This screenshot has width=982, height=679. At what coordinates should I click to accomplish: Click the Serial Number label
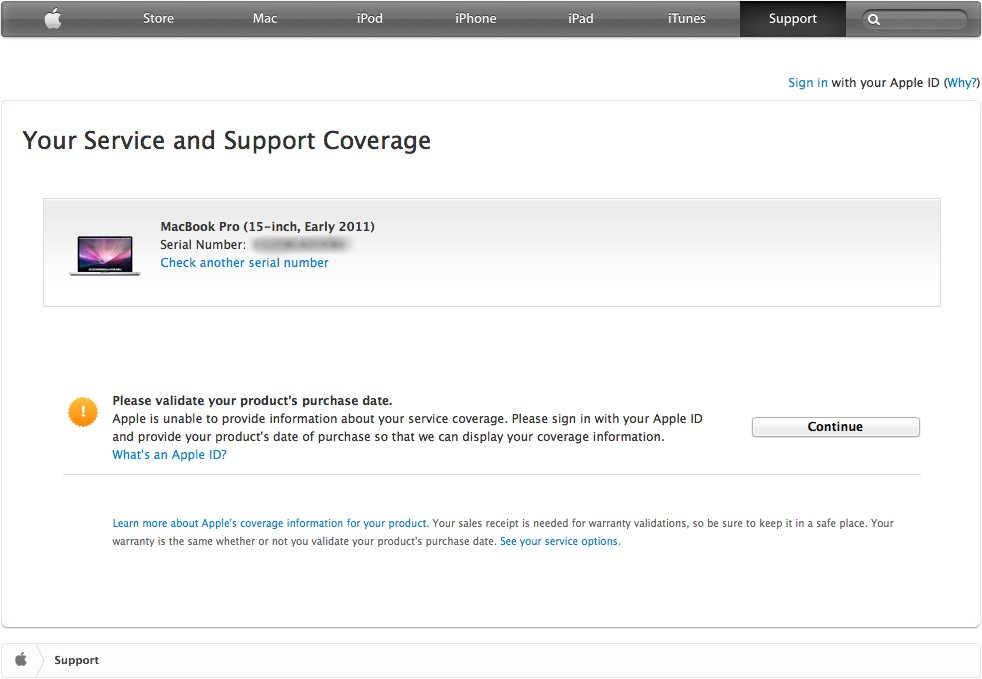coord(203,244)
